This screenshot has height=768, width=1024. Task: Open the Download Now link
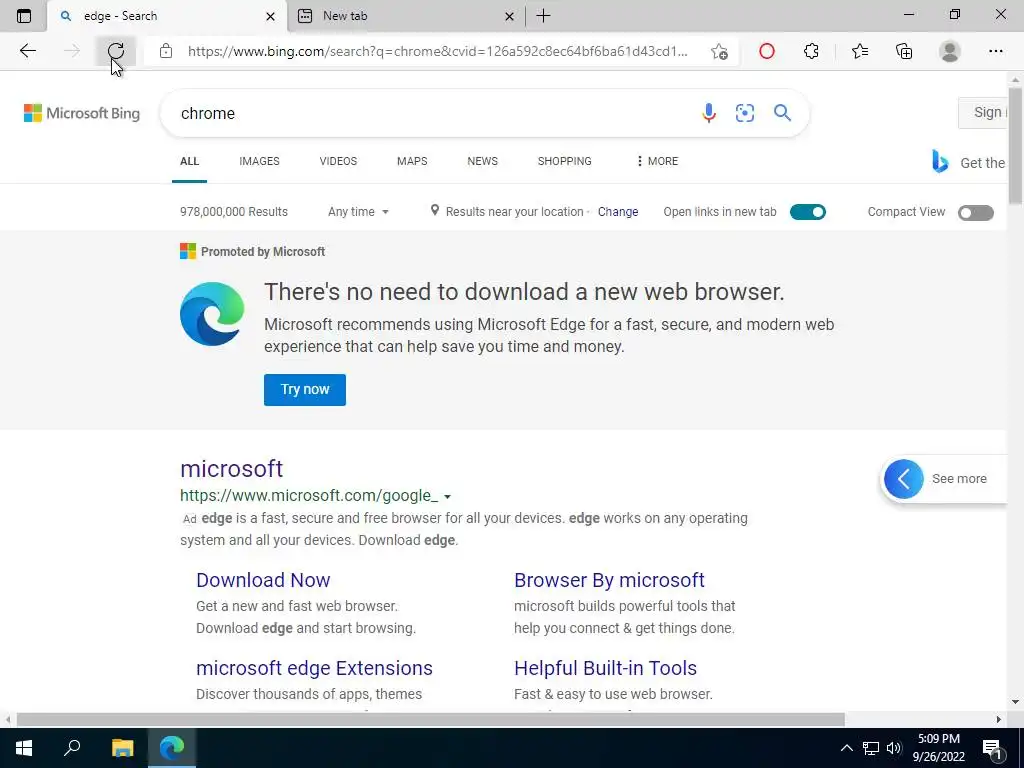(x=263, y=580)
